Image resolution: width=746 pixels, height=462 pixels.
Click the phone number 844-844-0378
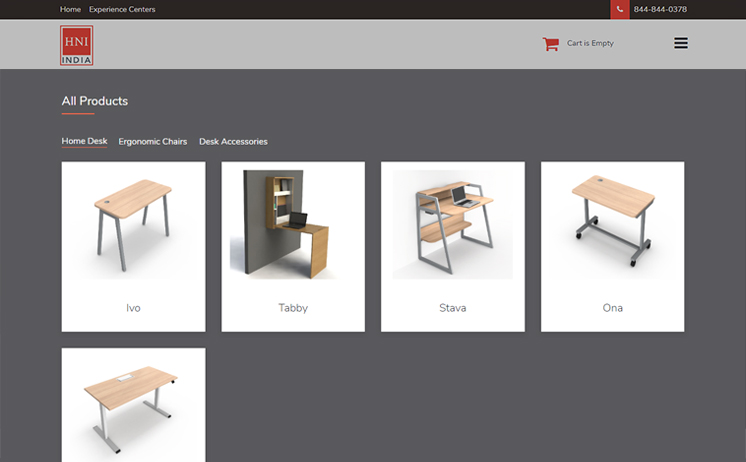[660, 9]
